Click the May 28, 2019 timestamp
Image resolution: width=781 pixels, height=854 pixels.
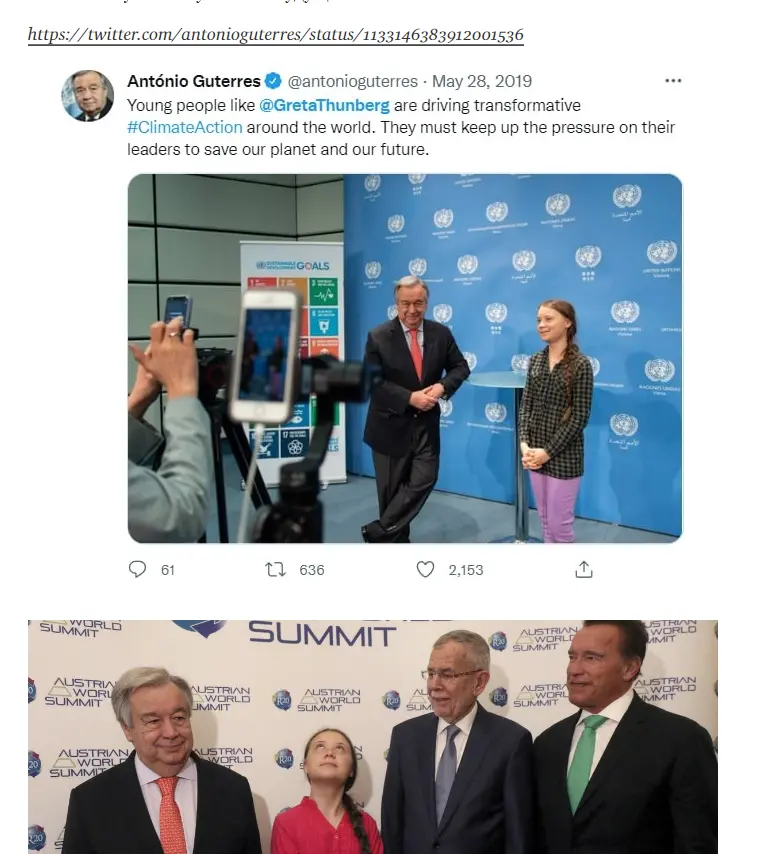click(481, 81)
